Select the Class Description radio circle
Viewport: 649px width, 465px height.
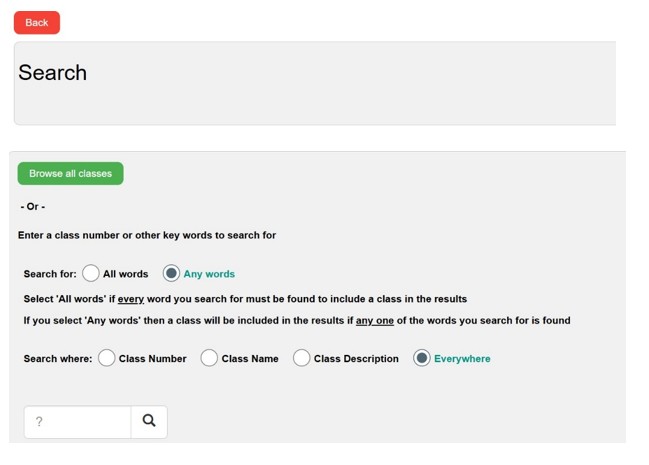click(301, 358)
